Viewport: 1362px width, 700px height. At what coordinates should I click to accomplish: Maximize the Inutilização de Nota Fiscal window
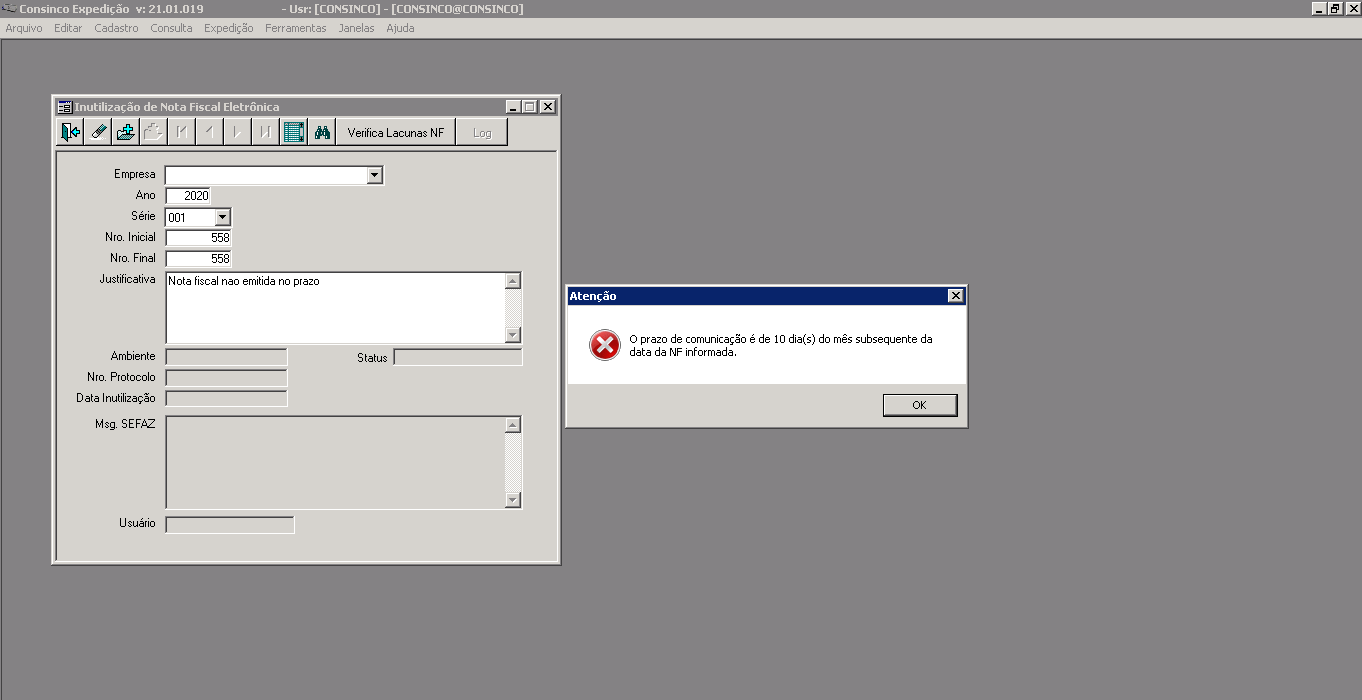[x=530, y=107]
